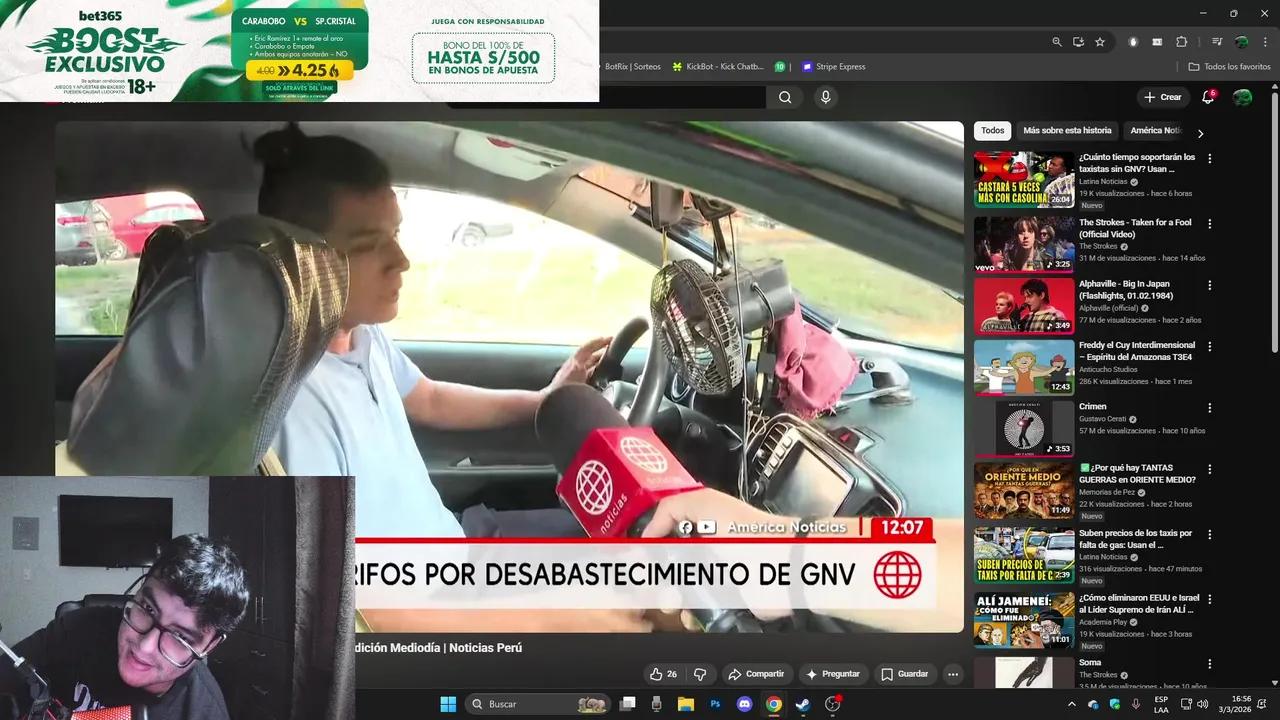Show more filter chips with right chevron
Image resolution: width=1280 pixels, height=720 pixels.
coord(1200,133)
